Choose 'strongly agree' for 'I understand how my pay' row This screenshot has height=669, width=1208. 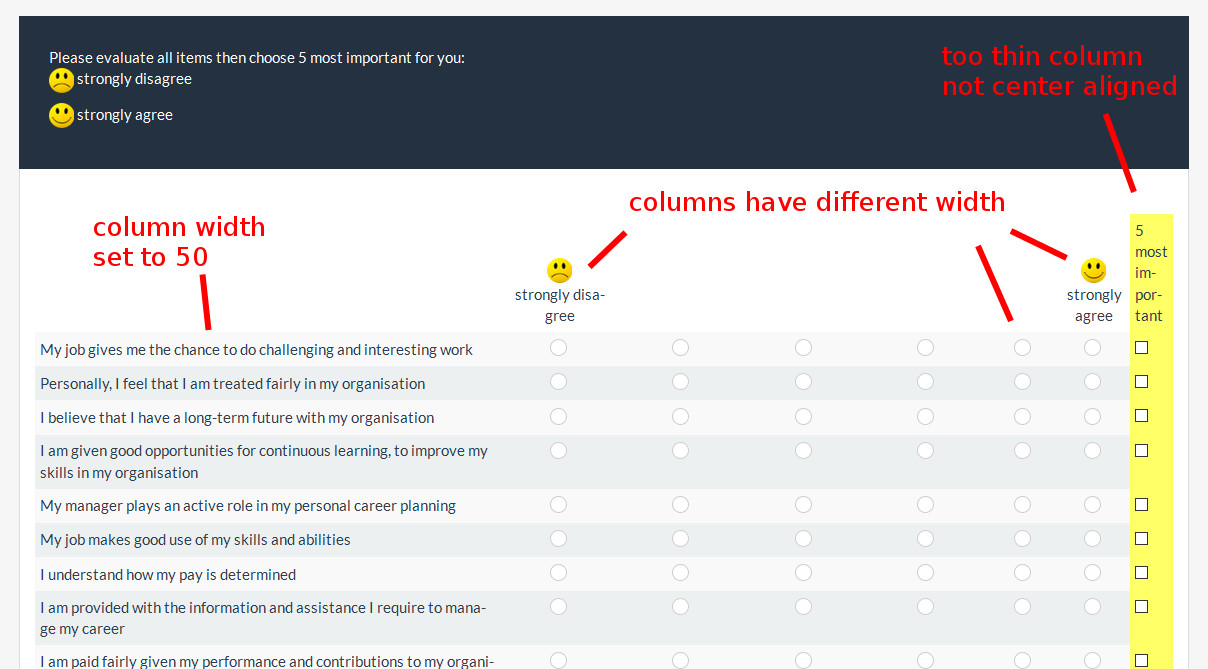coord(1092,573)
